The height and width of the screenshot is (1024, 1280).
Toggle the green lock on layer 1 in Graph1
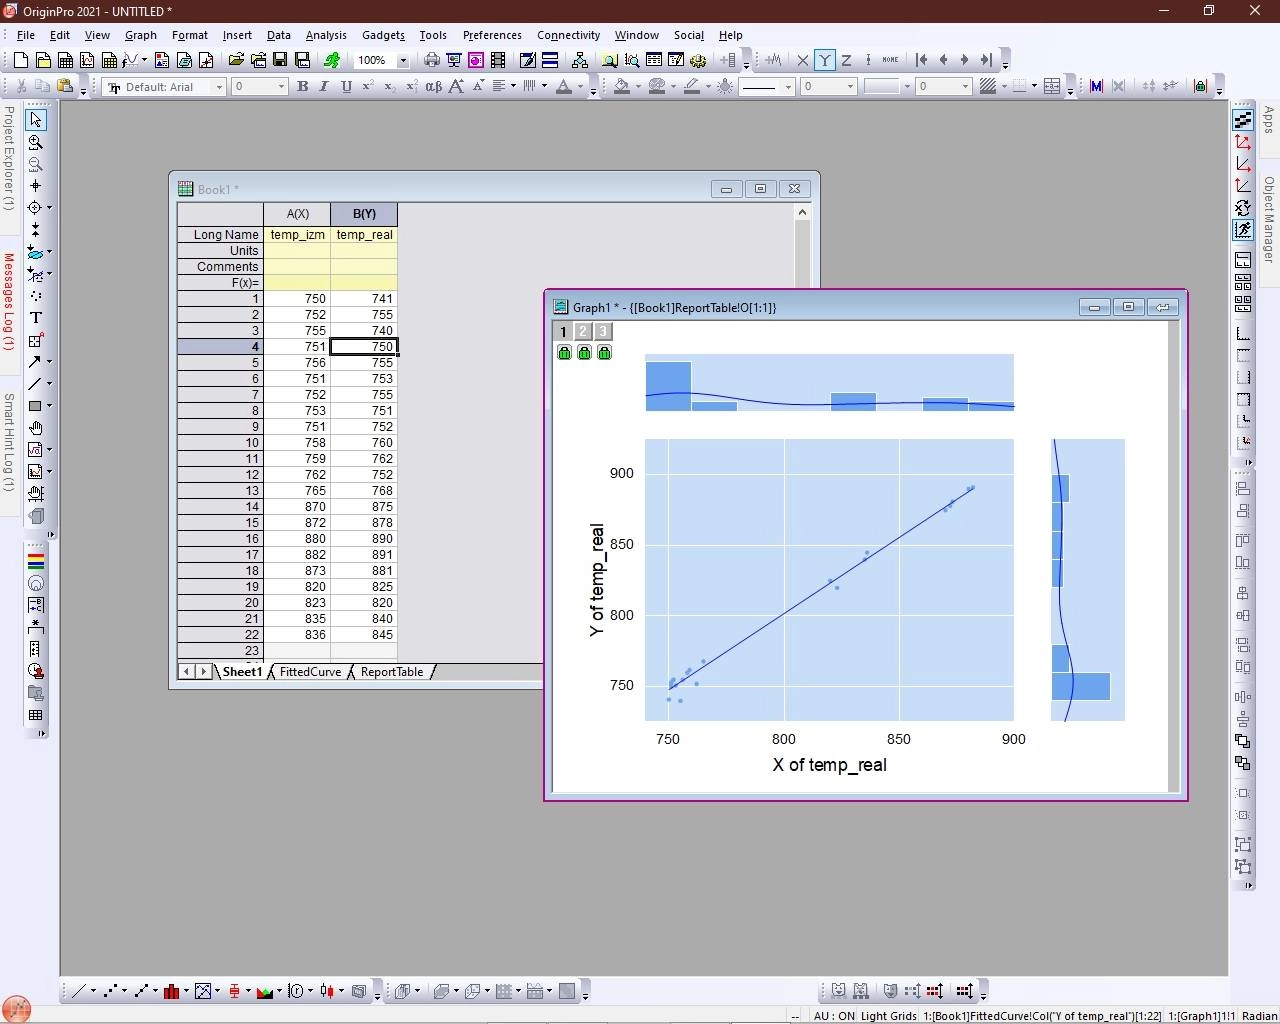(x=564, y=352)
